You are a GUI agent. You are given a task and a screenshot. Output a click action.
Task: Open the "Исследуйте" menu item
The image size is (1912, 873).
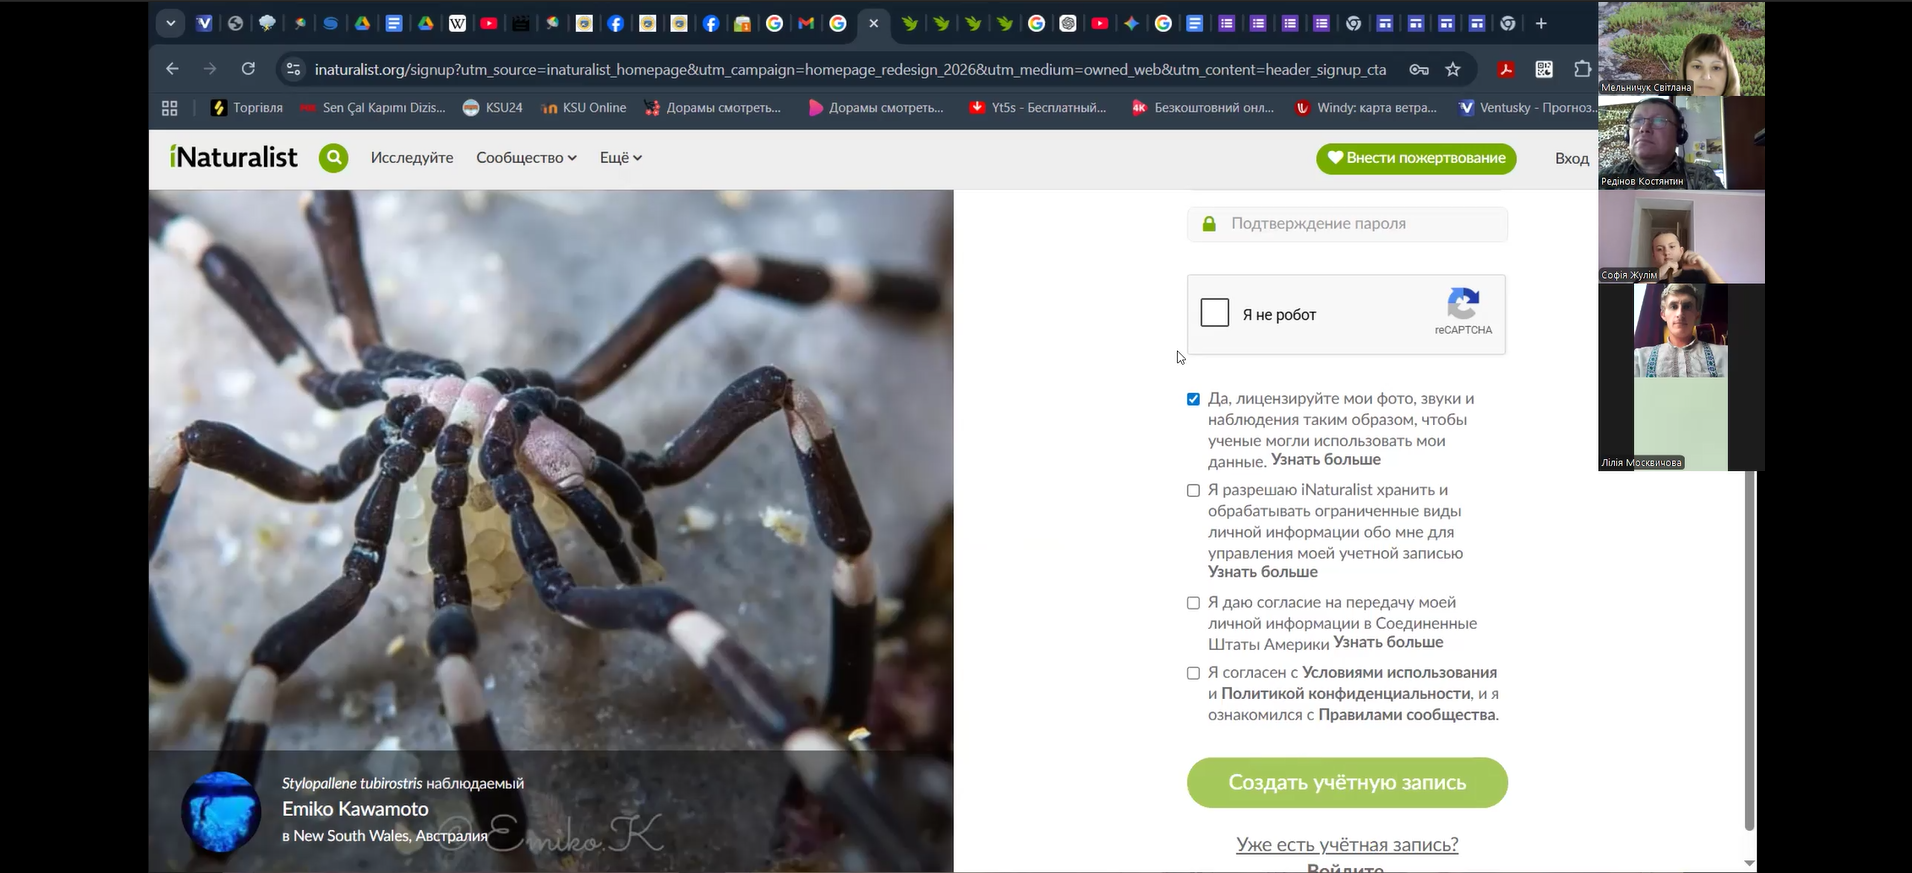click(412, 158)
